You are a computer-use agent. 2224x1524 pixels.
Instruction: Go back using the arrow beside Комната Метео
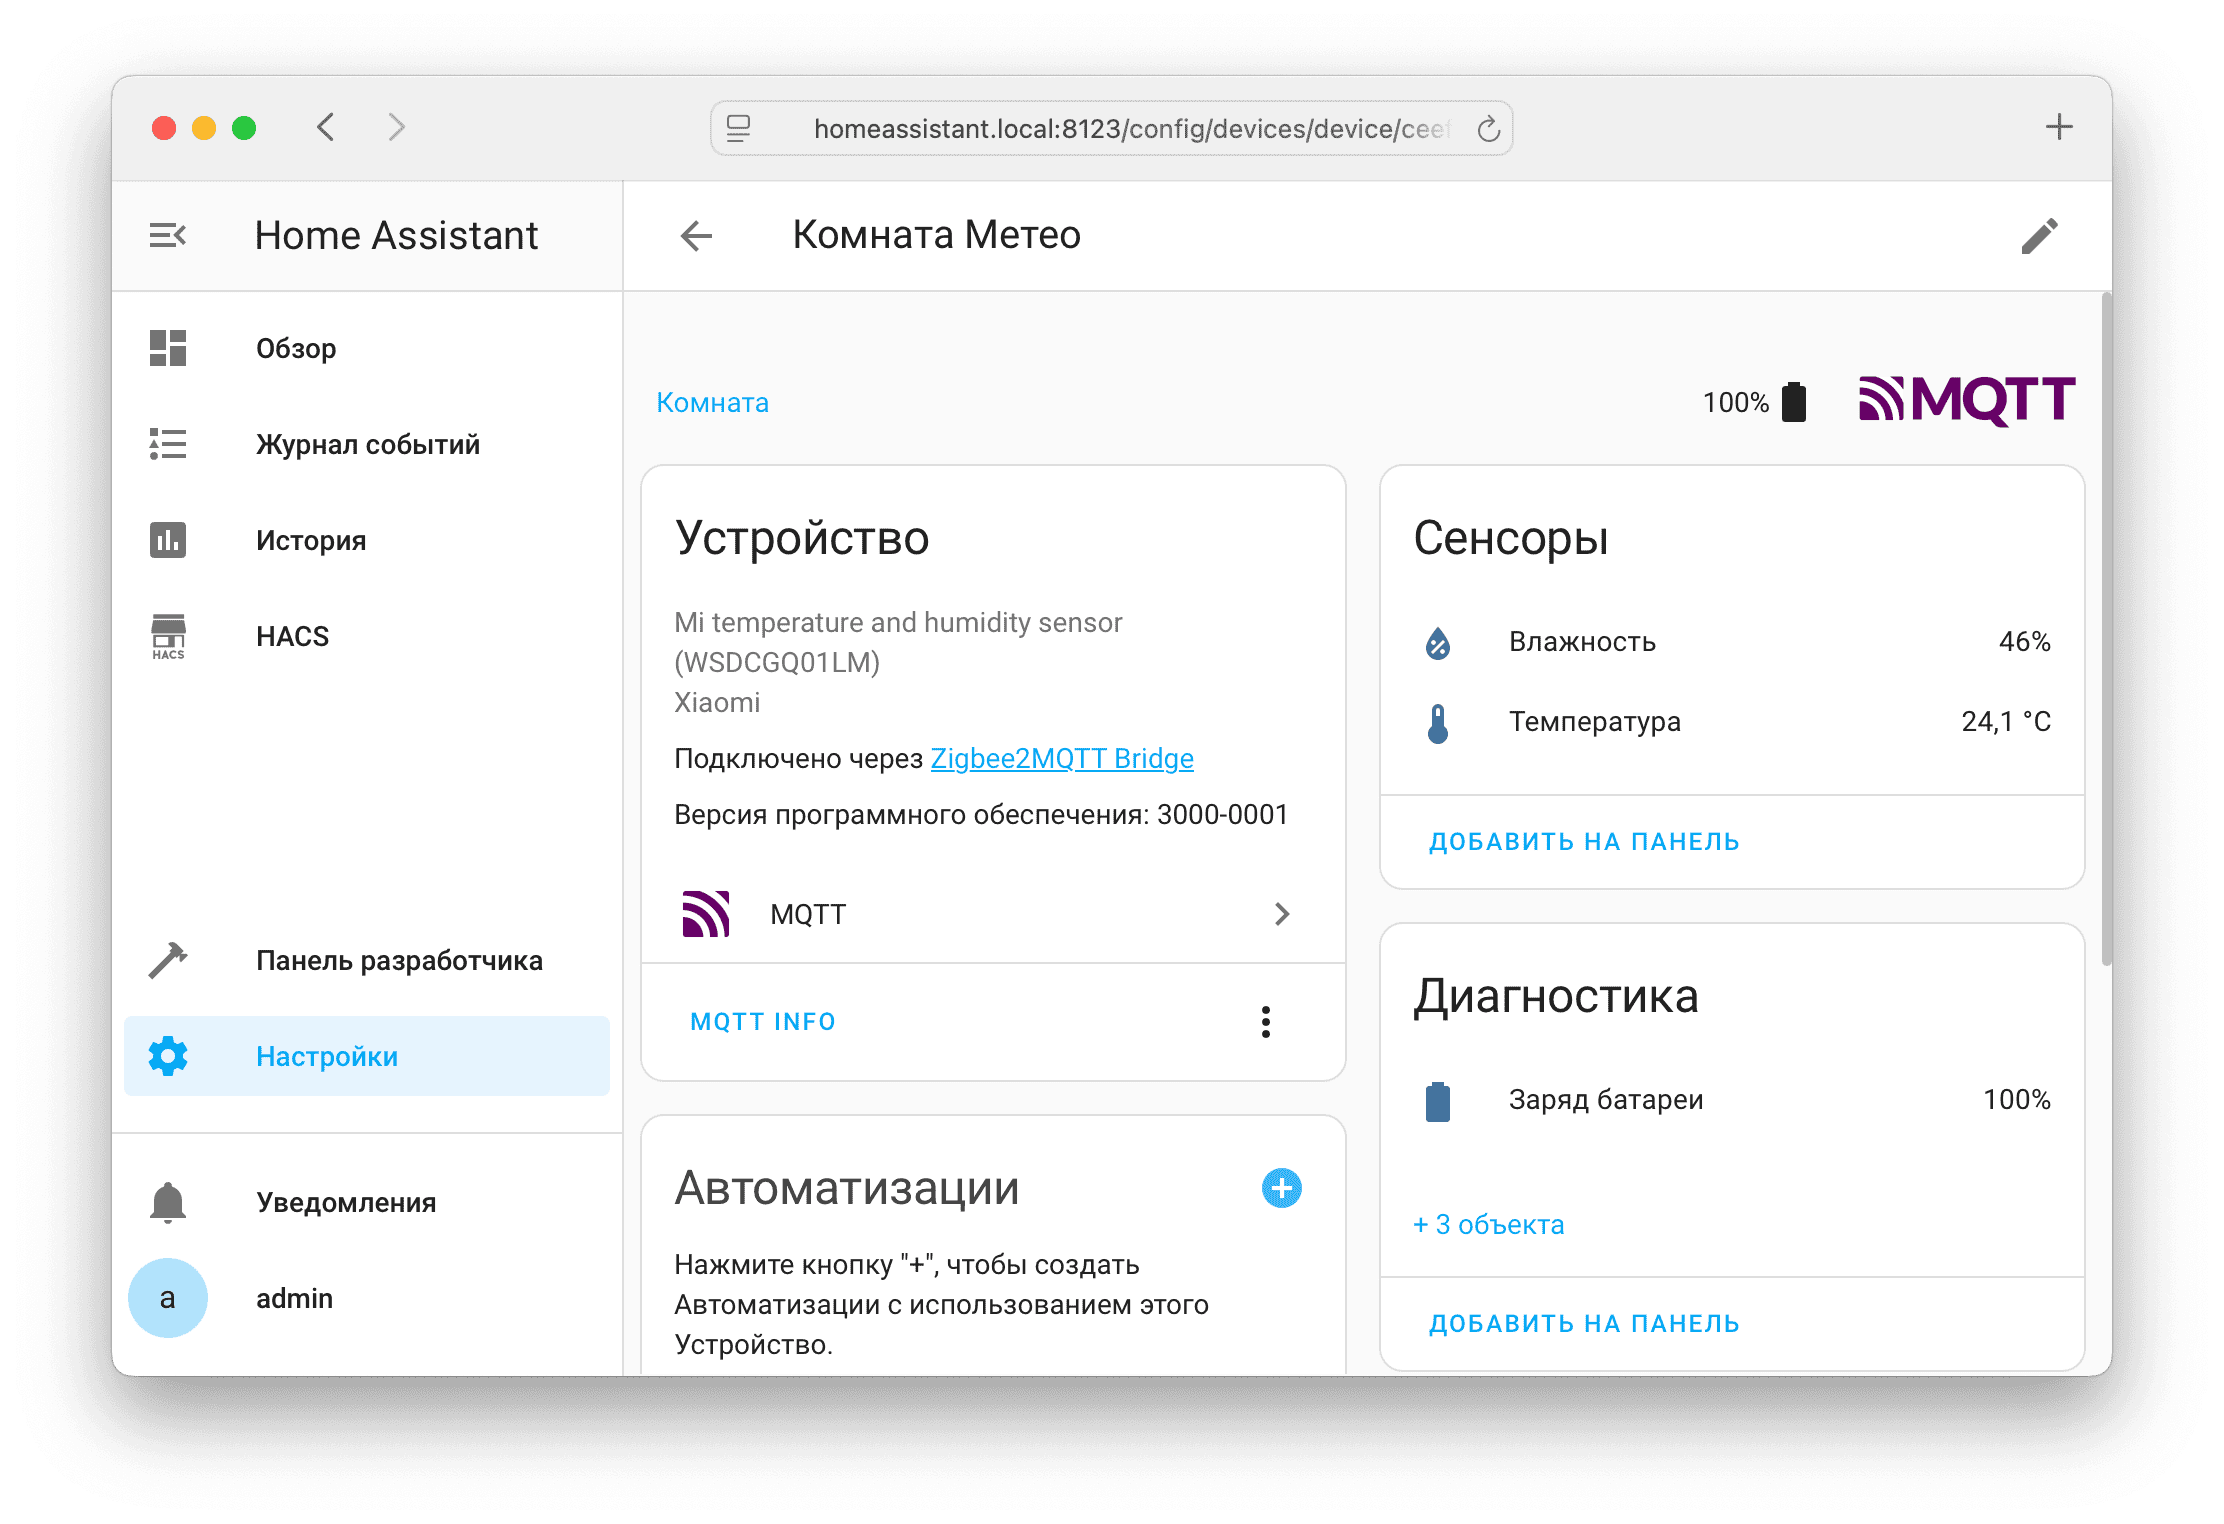[x=696, y=236]
